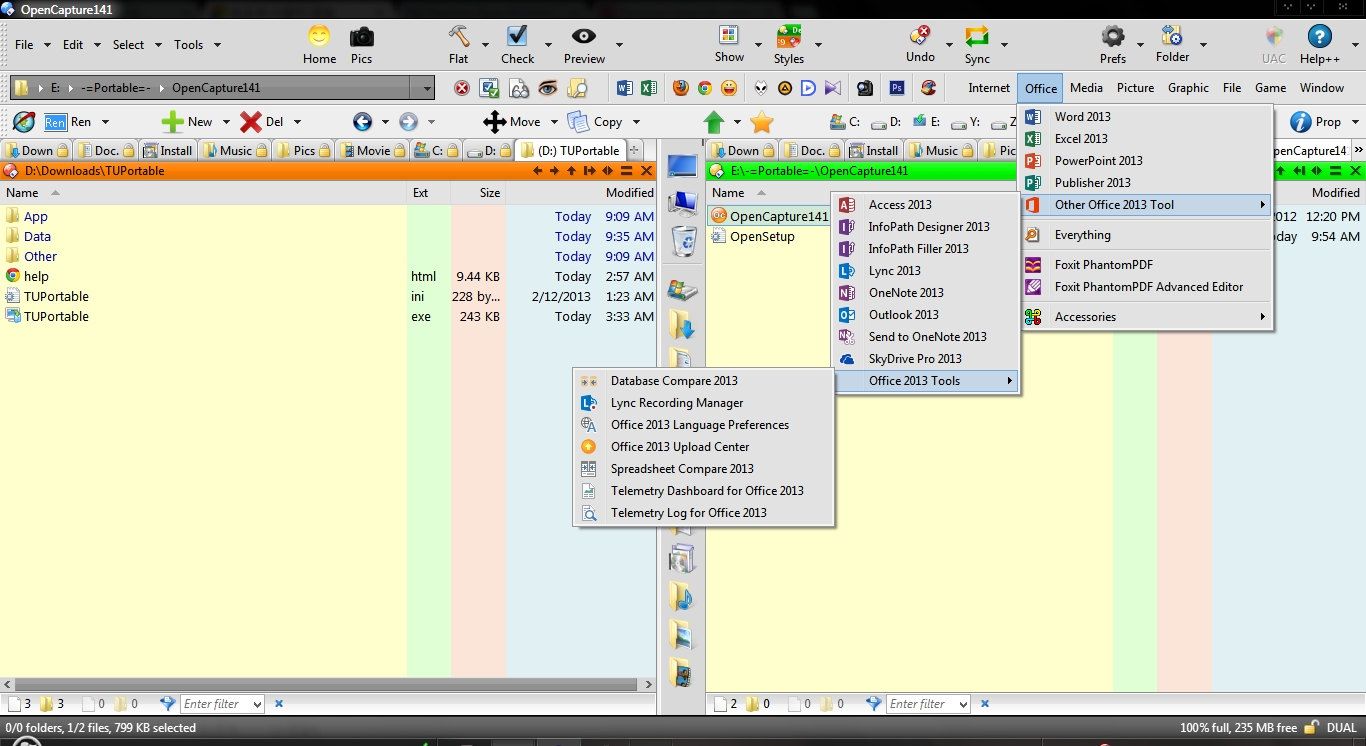Toggle Flat view hammer icon
1366x746 pixels.
(x=459, y=36)
